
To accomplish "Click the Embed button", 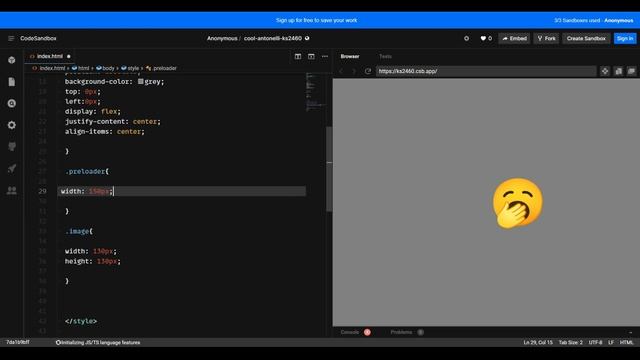I will [x=514, y=38].
